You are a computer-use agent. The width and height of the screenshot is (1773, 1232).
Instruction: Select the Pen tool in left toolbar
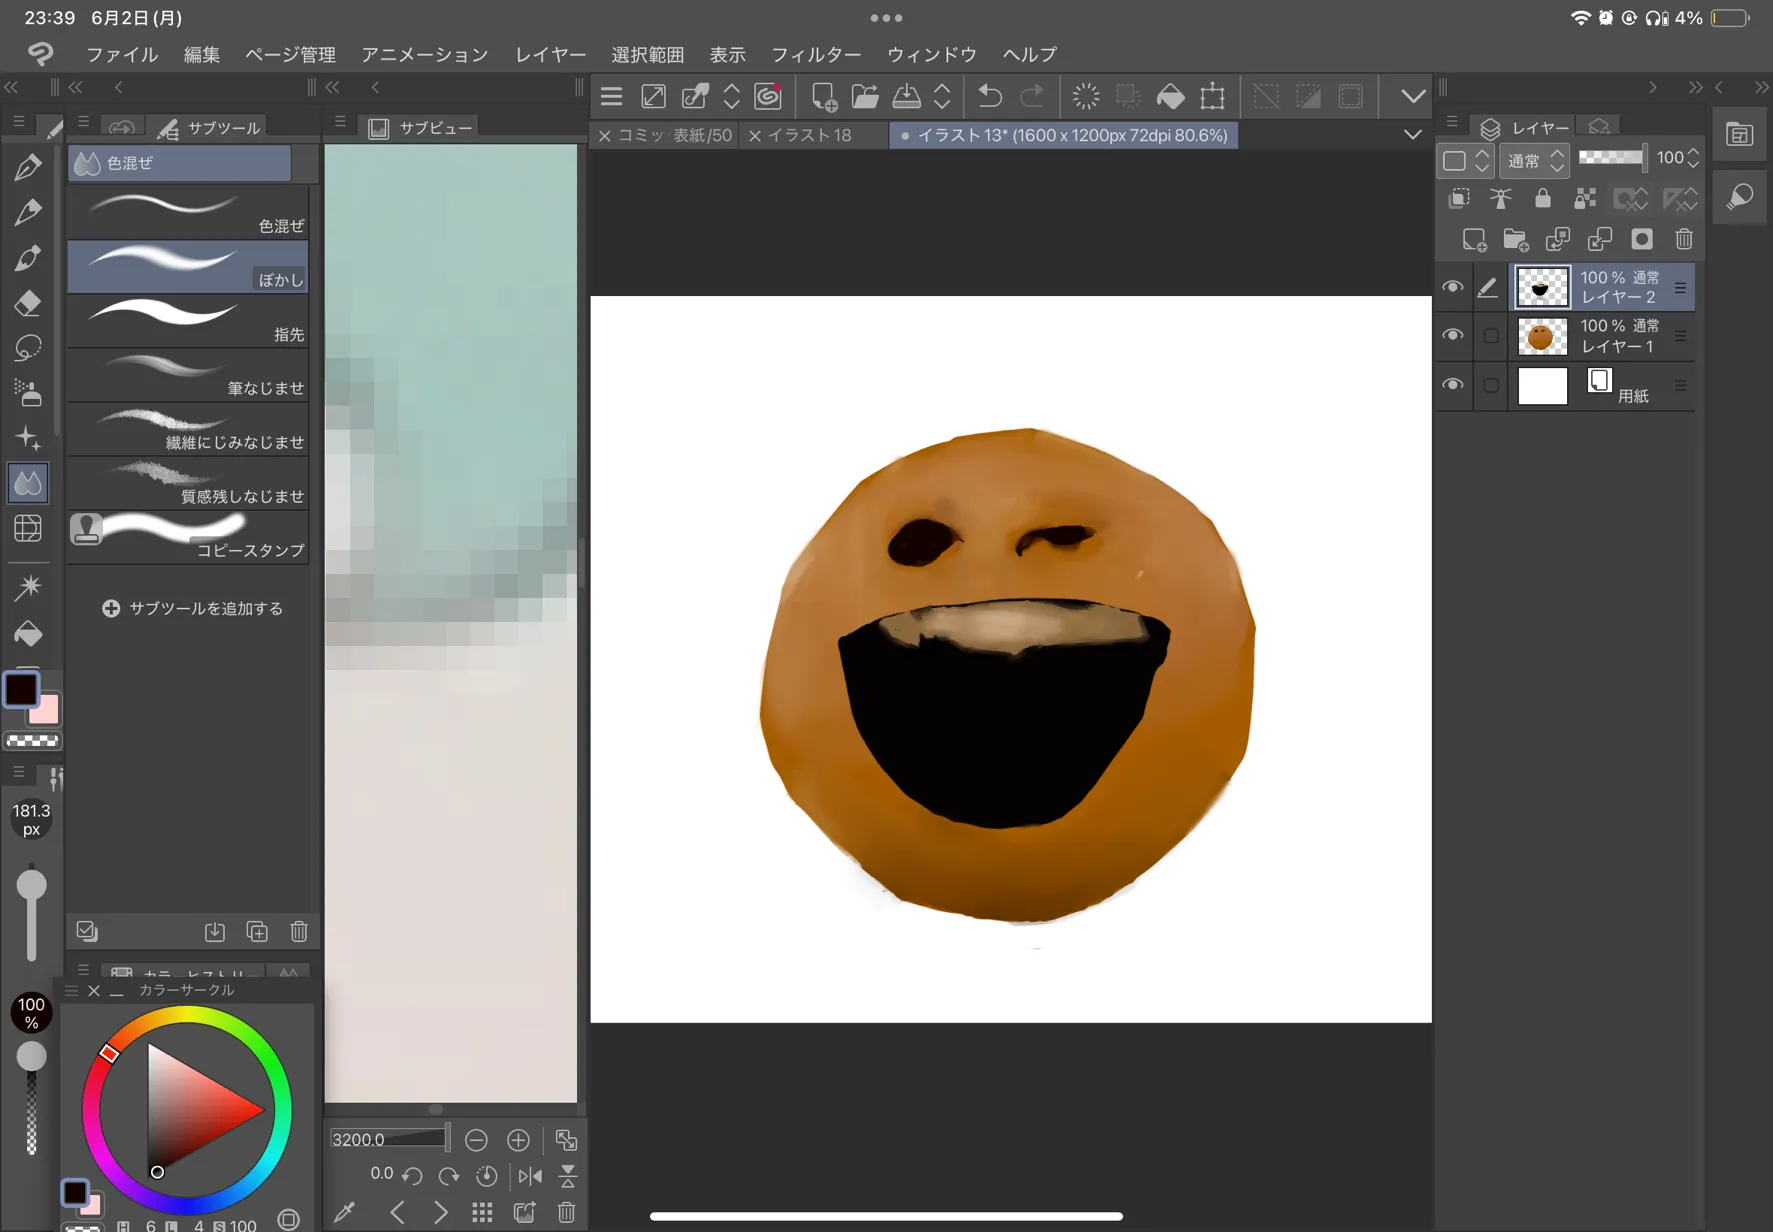pos(28,168)
